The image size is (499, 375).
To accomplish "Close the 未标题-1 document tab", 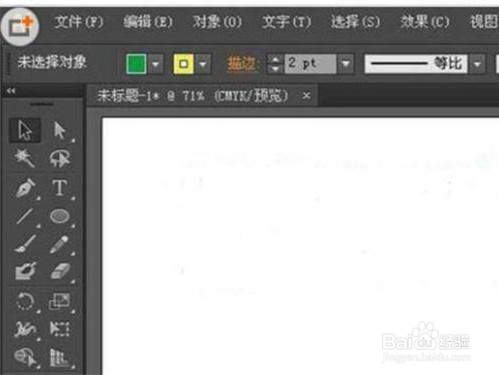I will point(306,96).
